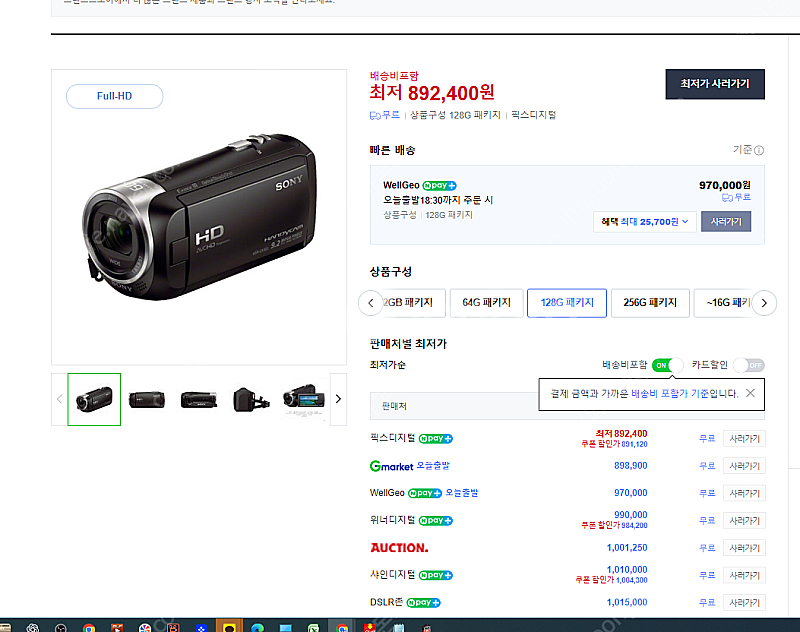
Task: Click 사러가기 in the 샤인디지털 row
Action: point(744,575)
